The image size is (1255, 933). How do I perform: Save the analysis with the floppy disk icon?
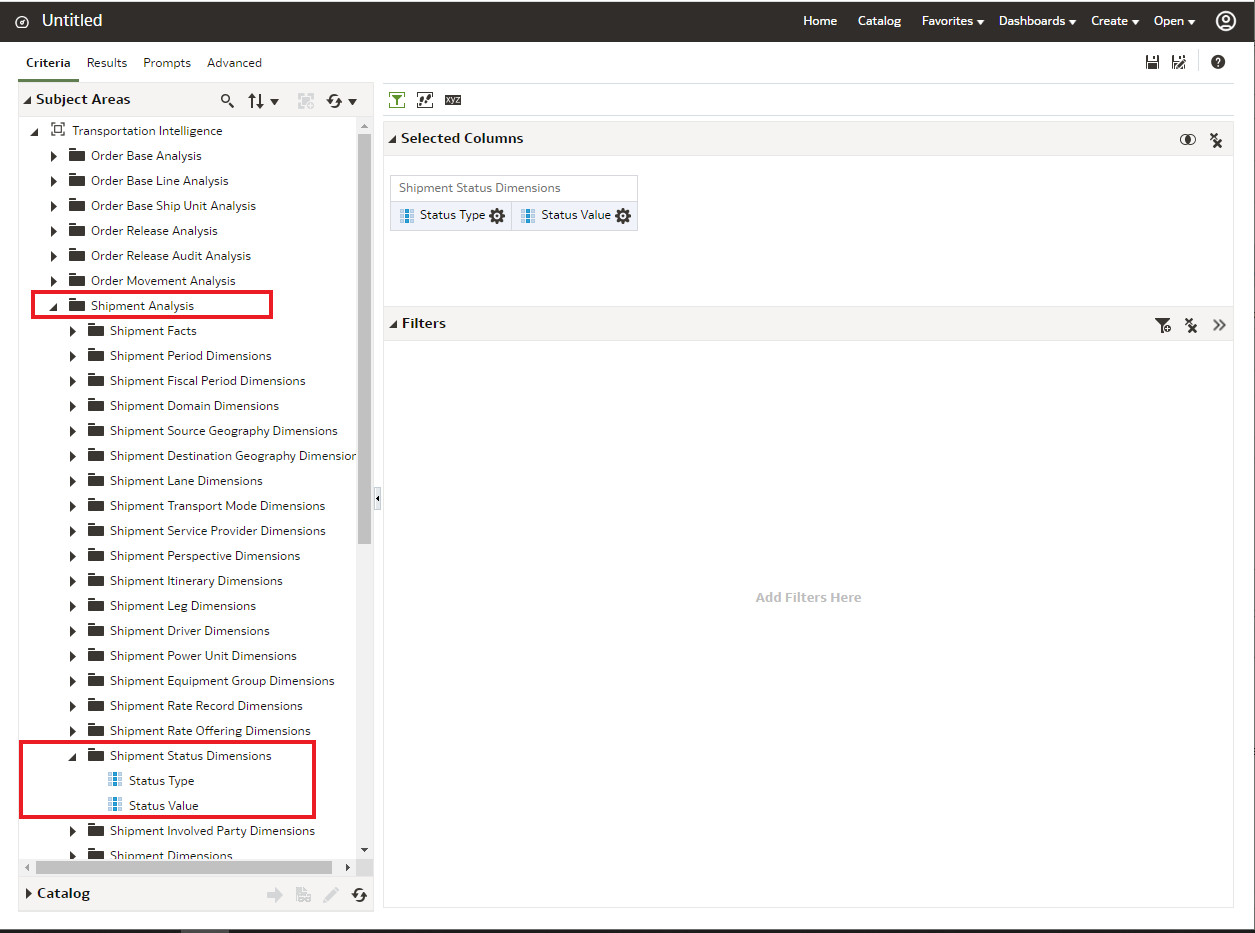(x=1152, y=62)
